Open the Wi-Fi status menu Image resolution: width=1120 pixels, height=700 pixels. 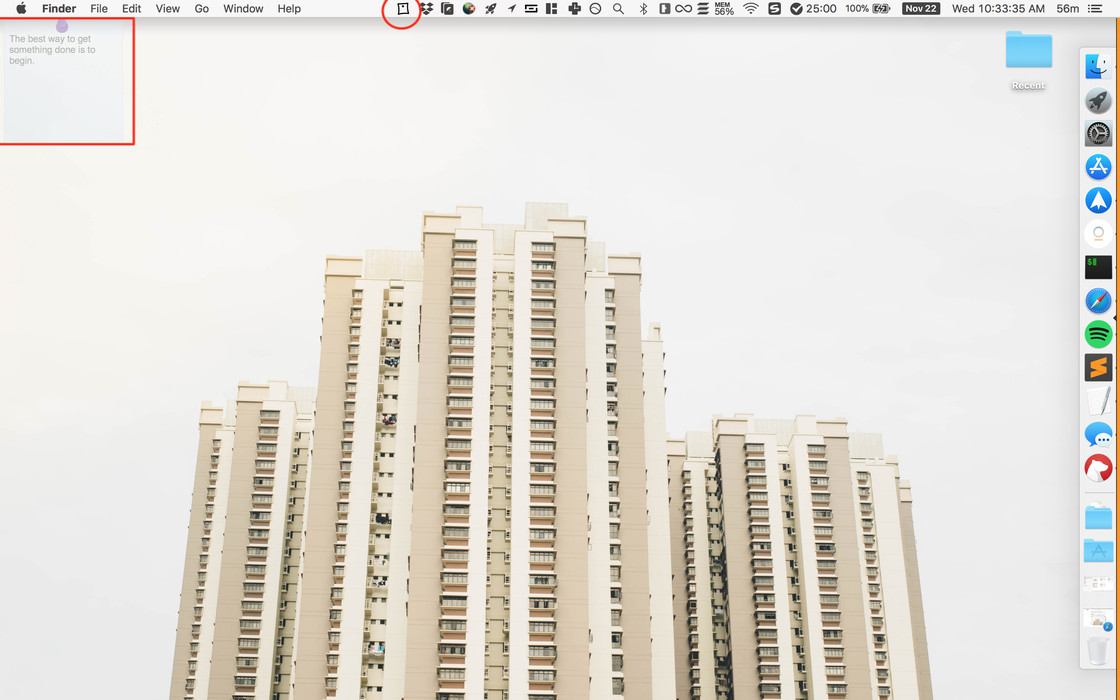click(751, 9)
